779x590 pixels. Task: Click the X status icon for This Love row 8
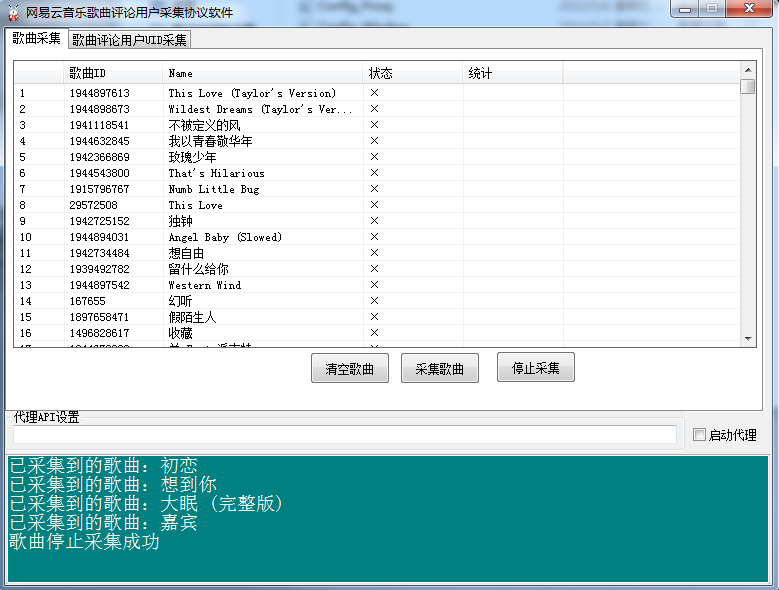coord(374,205)
